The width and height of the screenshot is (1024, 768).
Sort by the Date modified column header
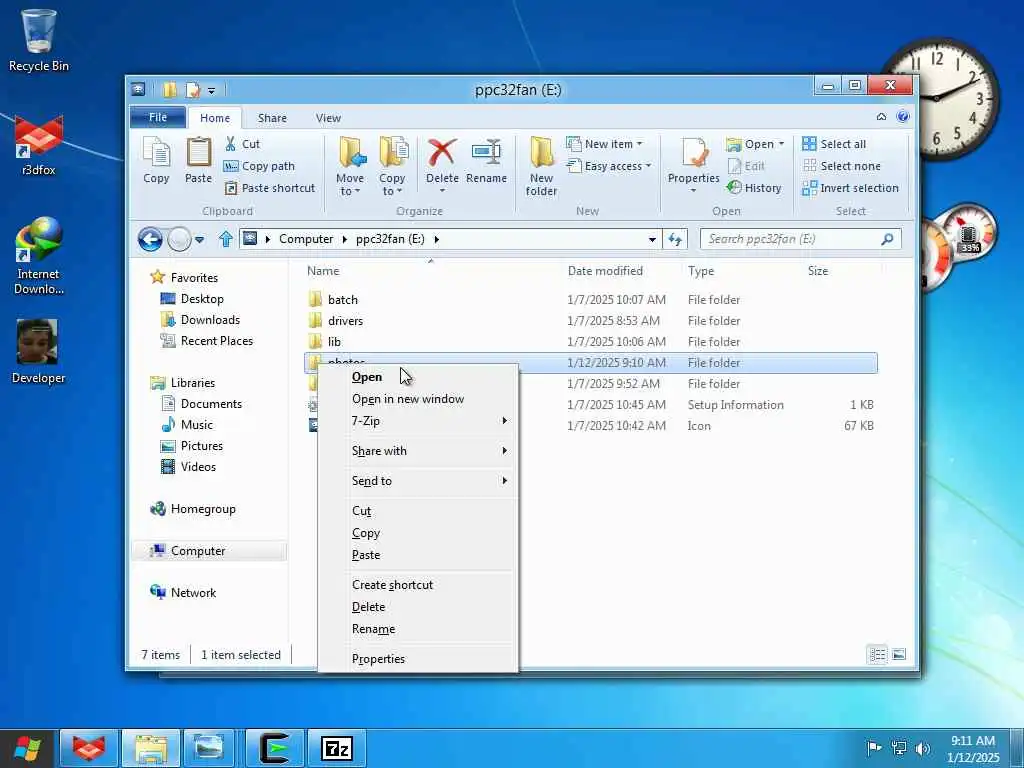pos(605,270)
